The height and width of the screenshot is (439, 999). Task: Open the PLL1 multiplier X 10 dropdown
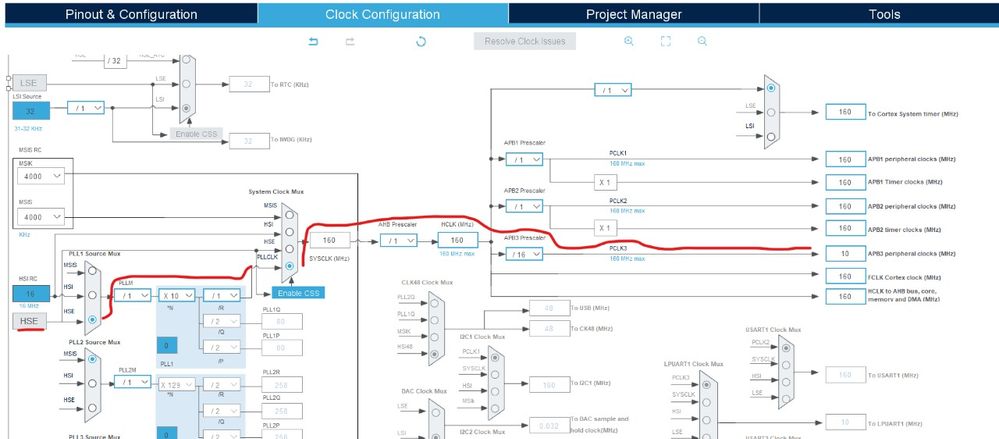178,296
